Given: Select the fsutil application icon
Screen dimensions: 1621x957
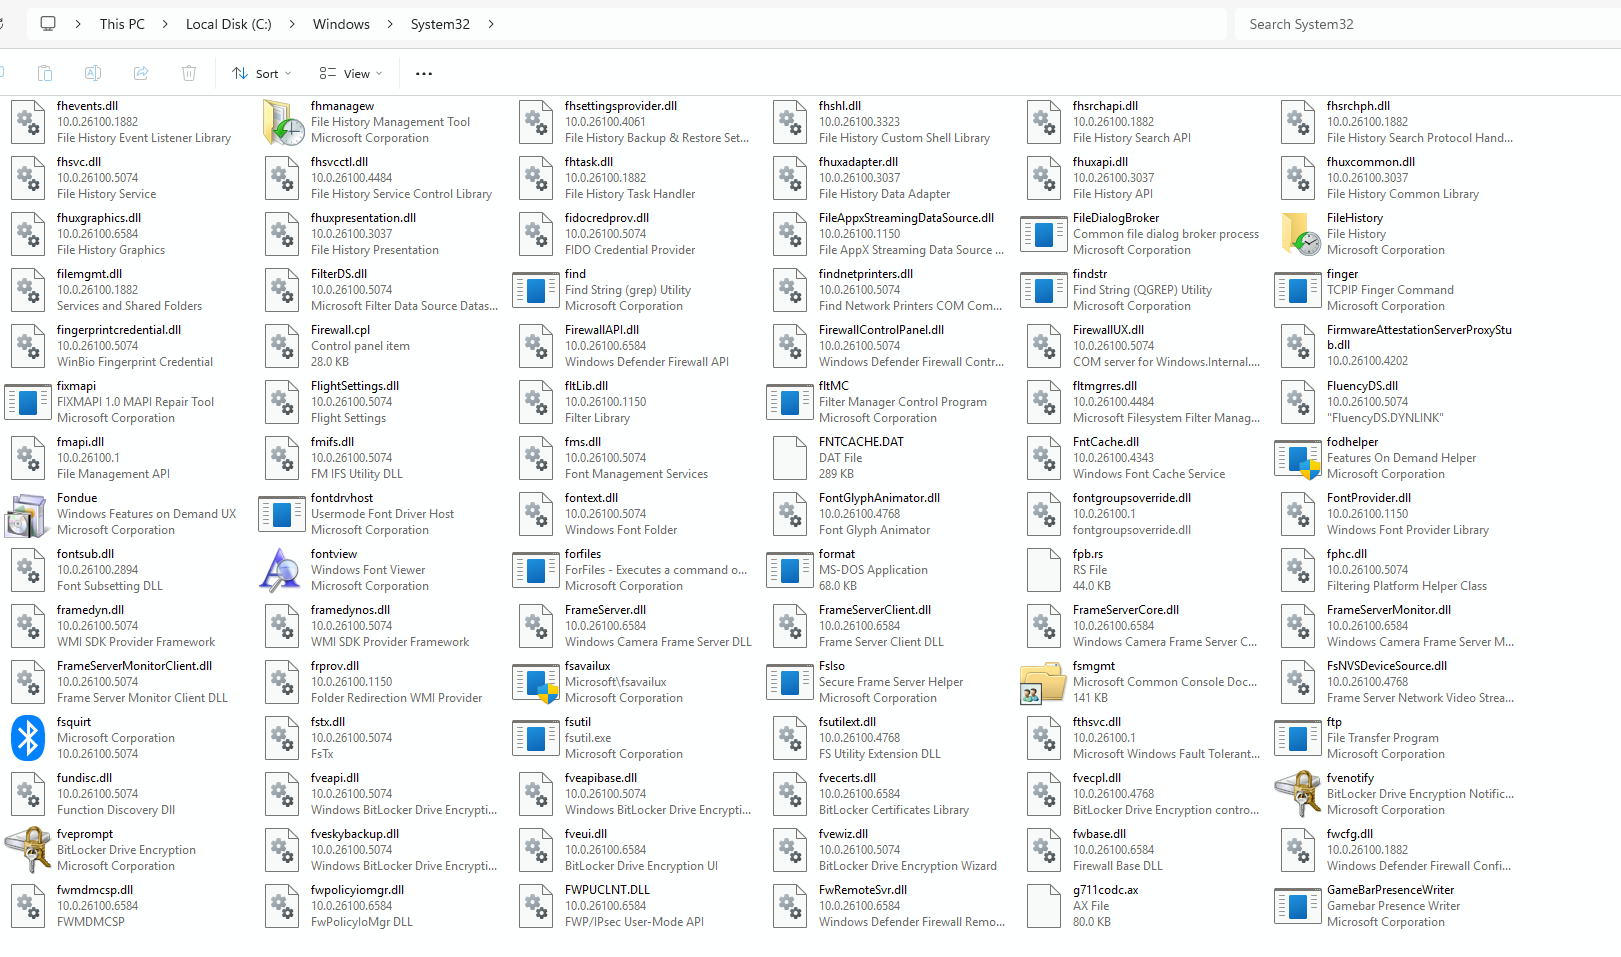Looking at the screenshot, I should click(536, 738).
